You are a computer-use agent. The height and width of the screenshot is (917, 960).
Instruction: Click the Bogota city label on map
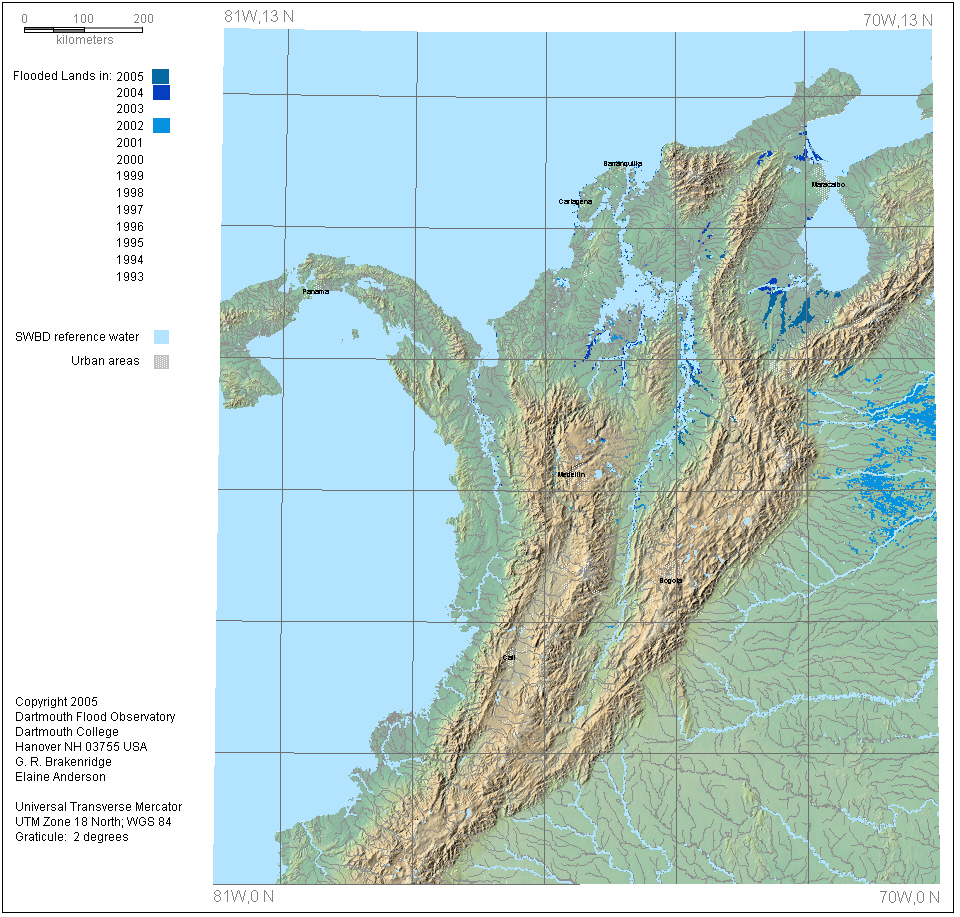(x=671, y=580)
